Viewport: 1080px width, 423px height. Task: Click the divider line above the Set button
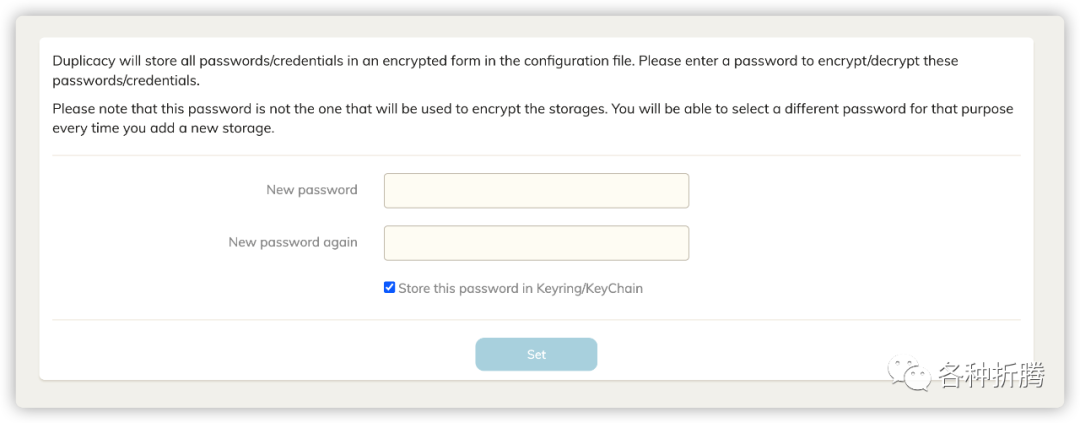point(536,320)
